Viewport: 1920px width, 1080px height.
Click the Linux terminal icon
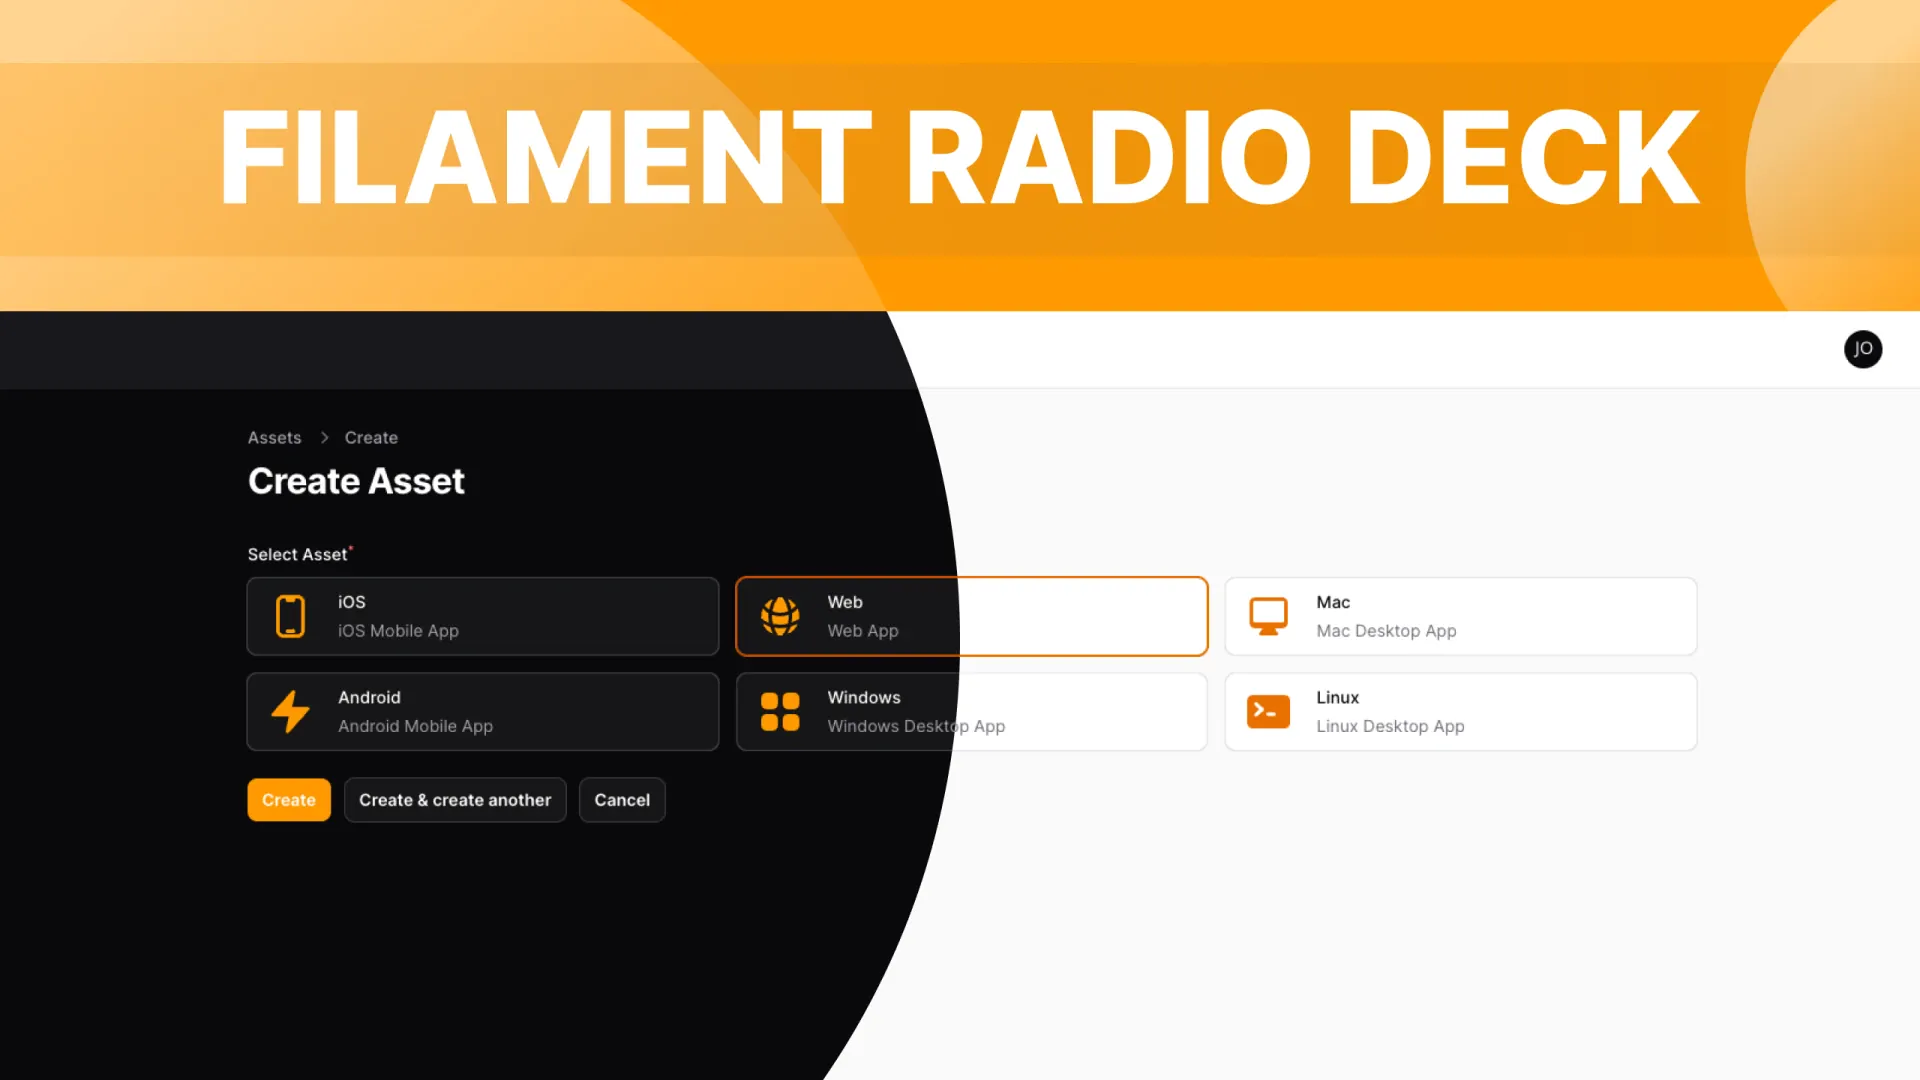click(x=1268, y=711)
